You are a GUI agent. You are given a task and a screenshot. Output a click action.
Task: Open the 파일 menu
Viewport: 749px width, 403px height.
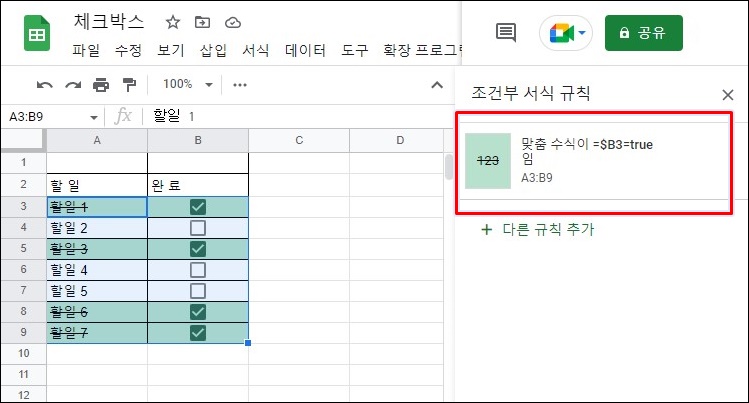pyautogui.click(x=86, y=50)
